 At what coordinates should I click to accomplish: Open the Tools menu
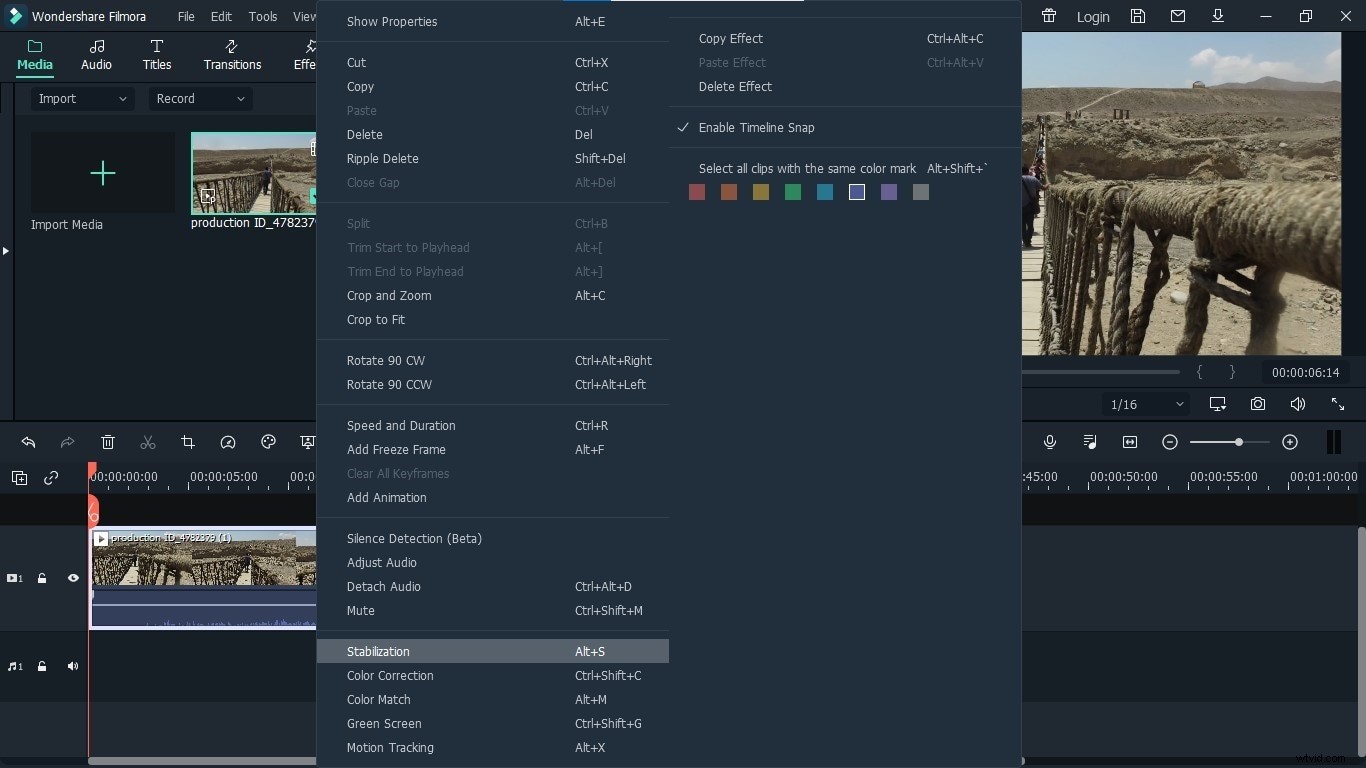(262, 16)
